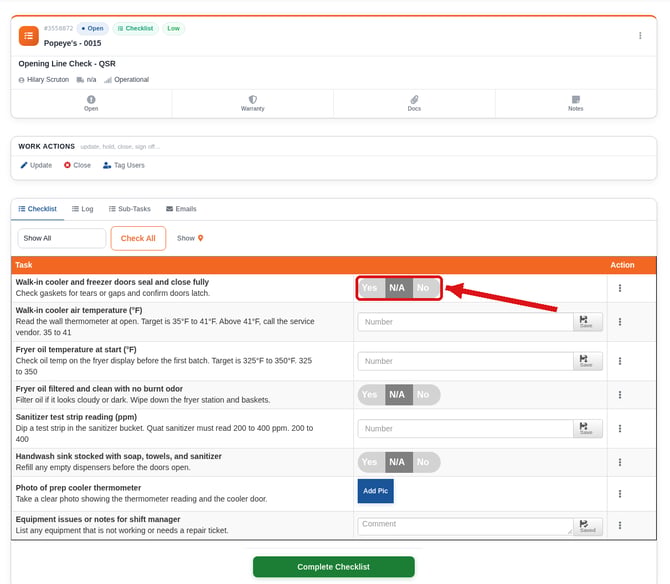Click the Close work order action
Screen dimensions: 670x584
pos(77,165)
